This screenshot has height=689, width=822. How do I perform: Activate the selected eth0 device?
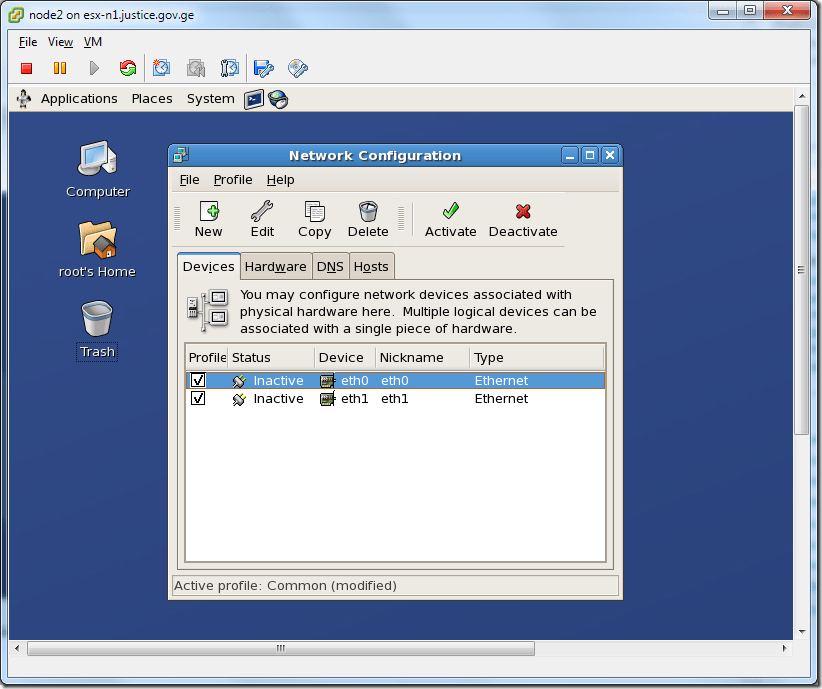point(450,218)
